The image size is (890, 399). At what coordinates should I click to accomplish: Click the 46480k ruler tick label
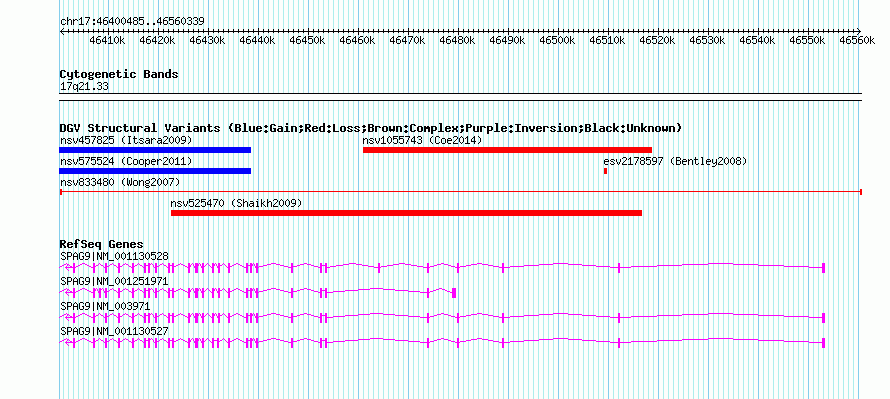(457, 41)
